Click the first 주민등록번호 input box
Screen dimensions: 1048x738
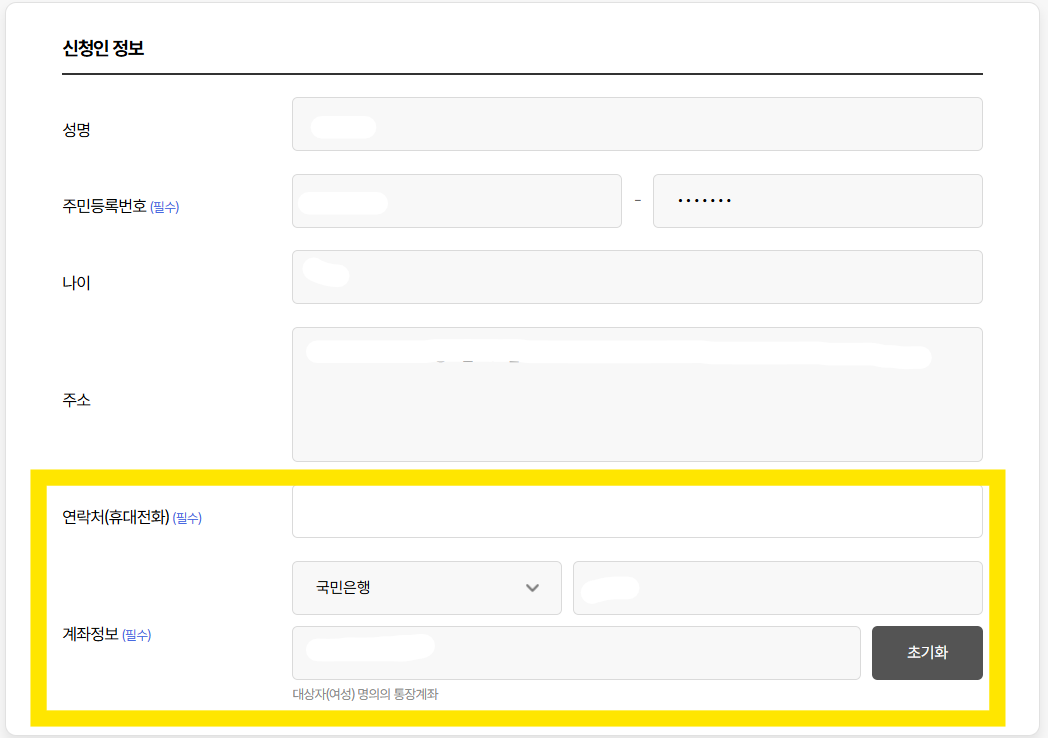pos(456,201)
